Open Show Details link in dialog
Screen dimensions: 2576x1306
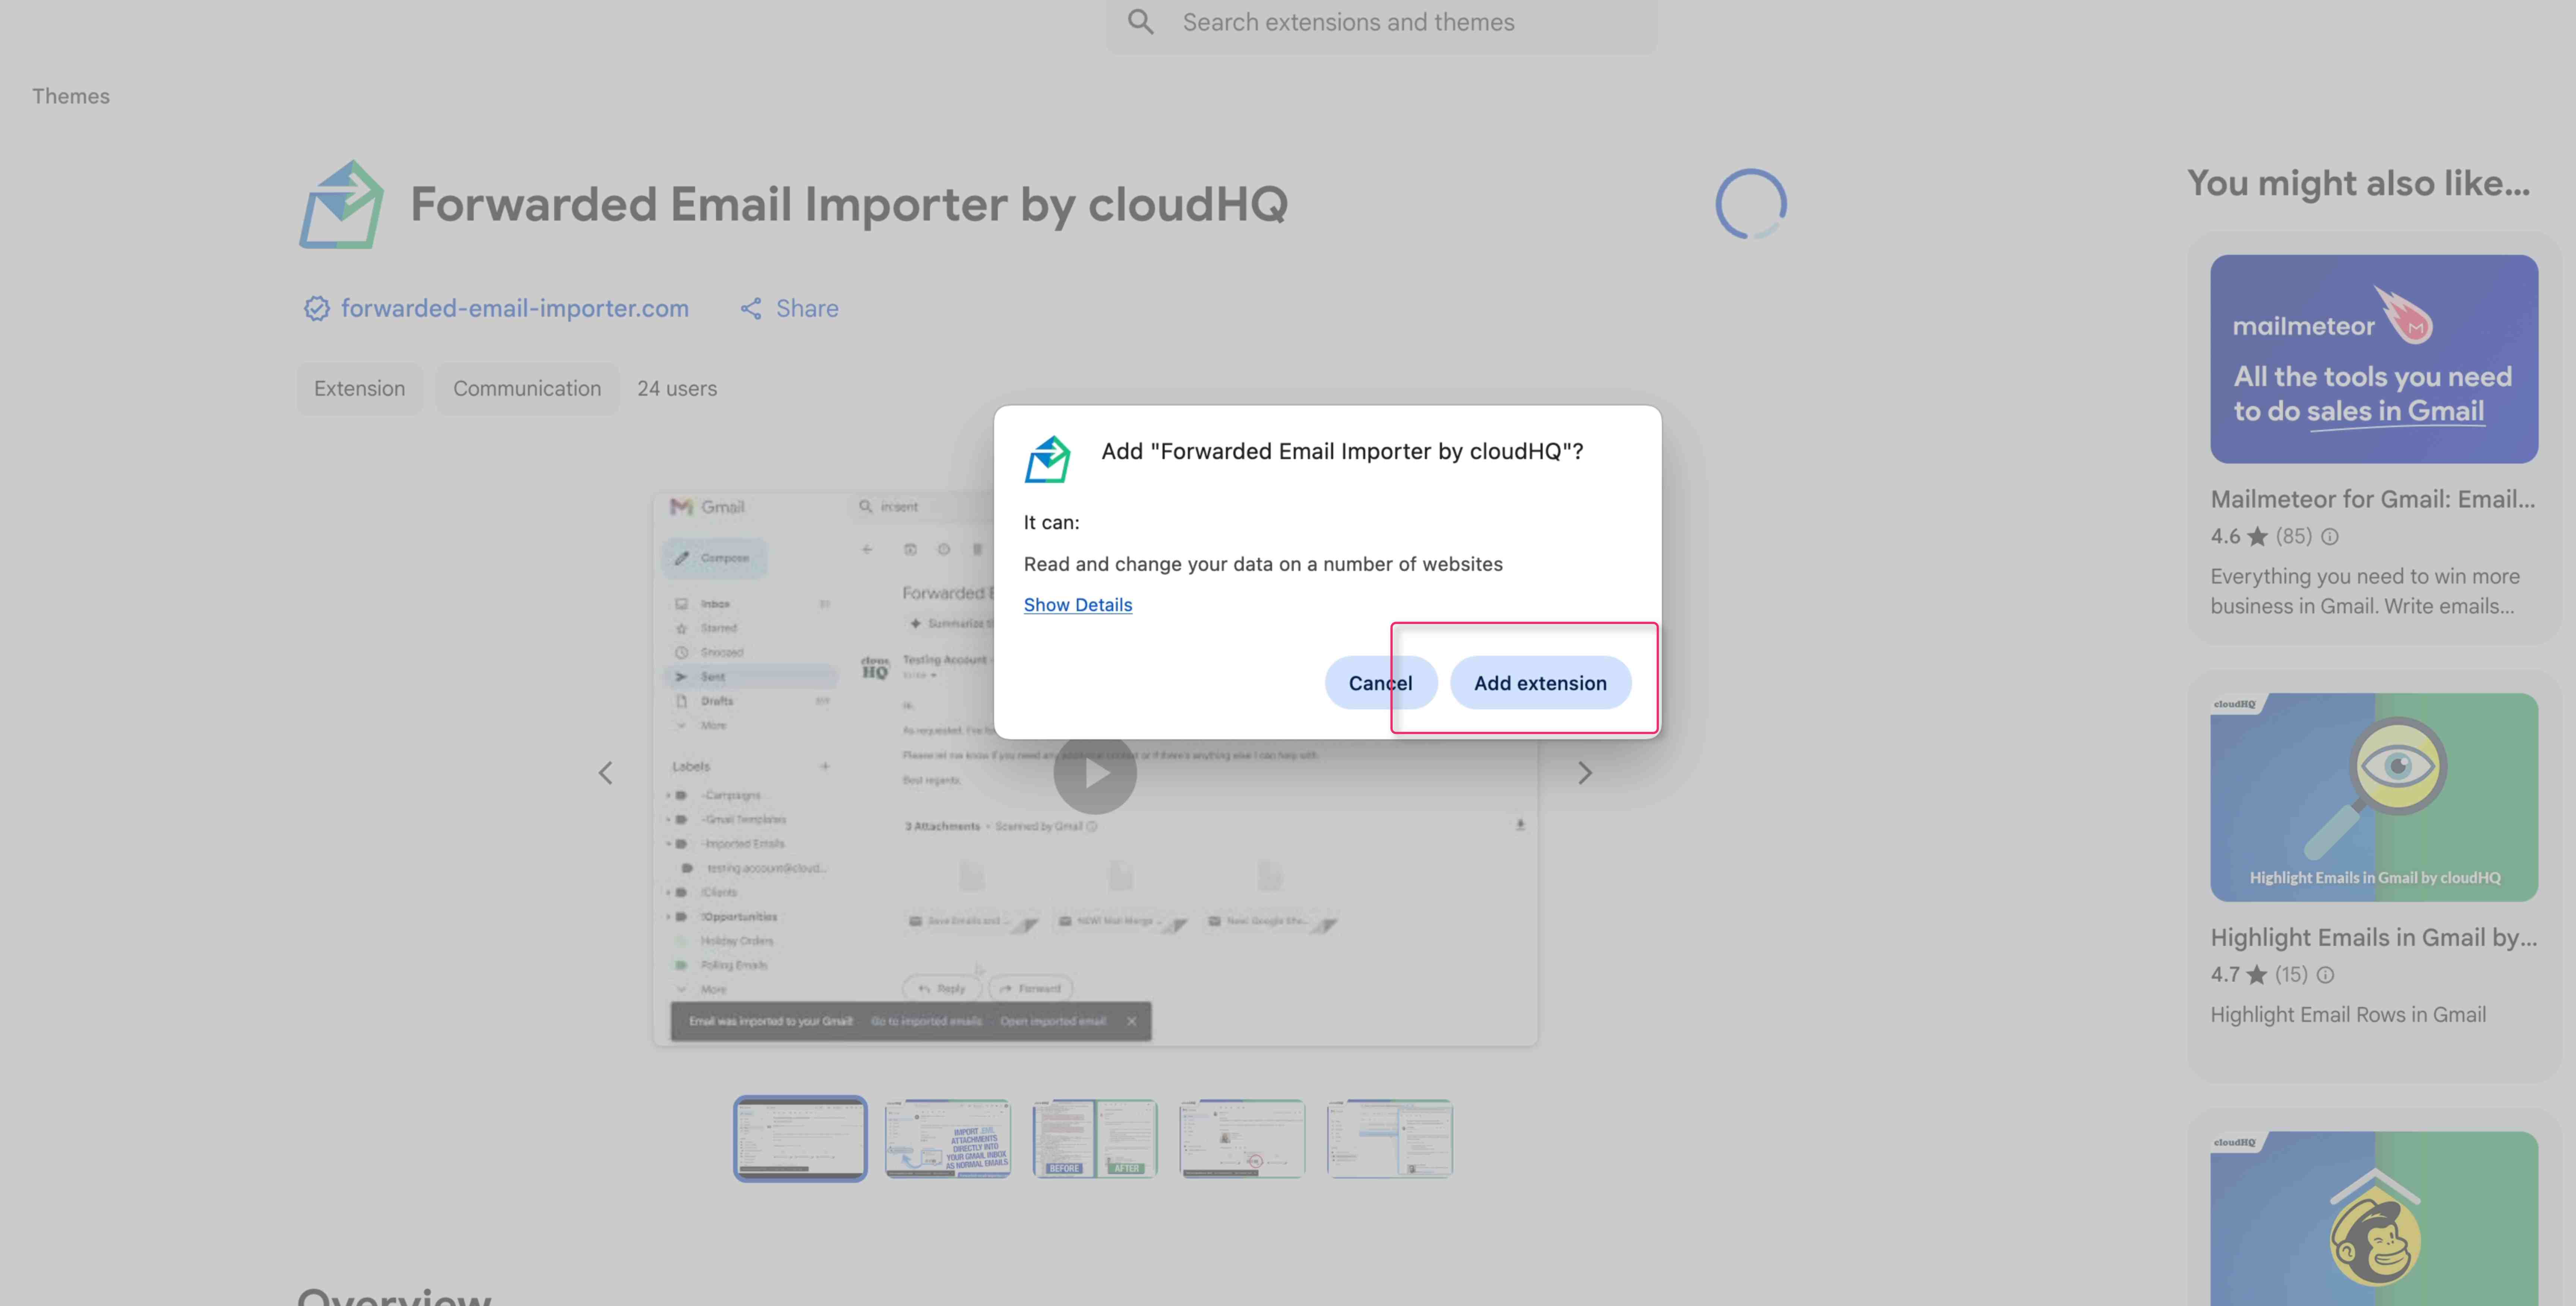pos(1078,605)
